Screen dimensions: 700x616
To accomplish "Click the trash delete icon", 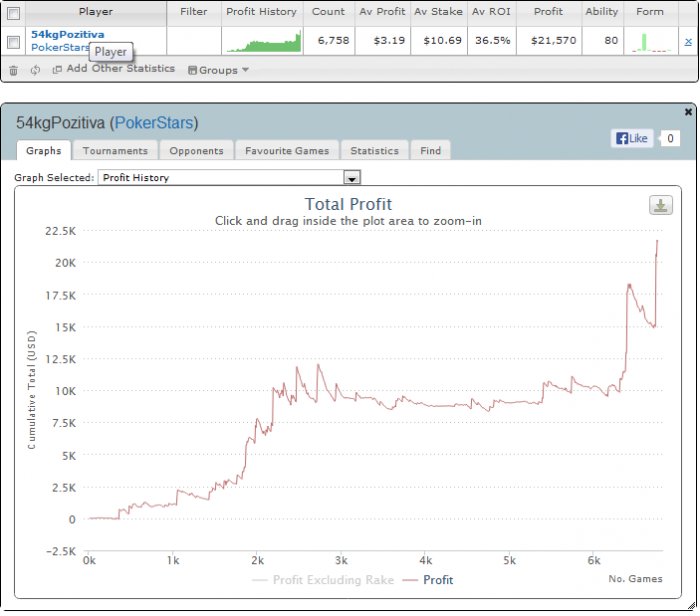I will click(13, 70).
